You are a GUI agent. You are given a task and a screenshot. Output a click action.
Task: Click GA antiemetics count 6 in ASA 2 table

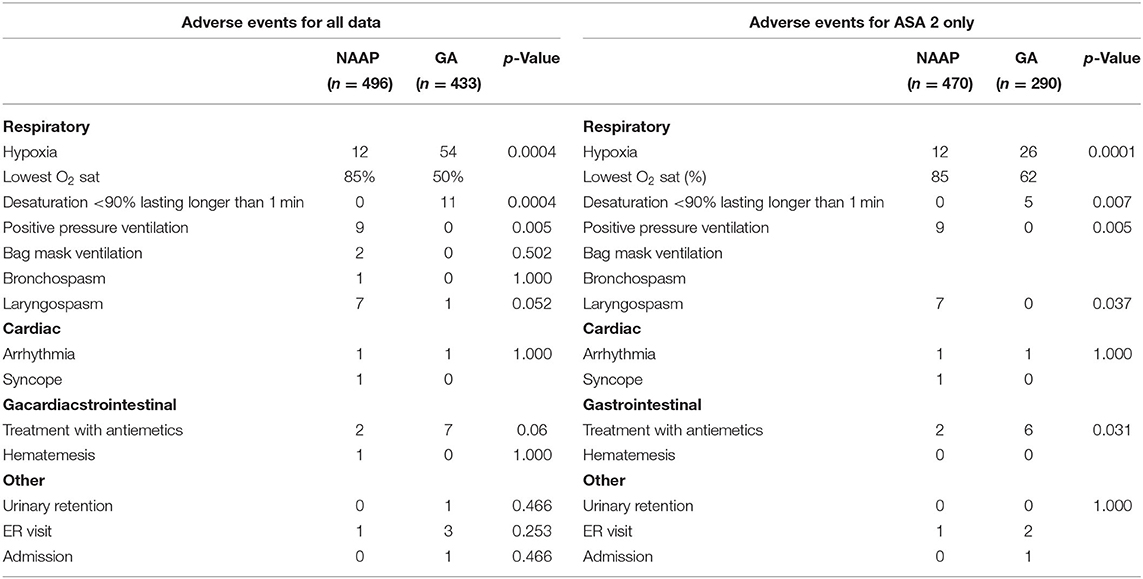tap(1029, 430)
